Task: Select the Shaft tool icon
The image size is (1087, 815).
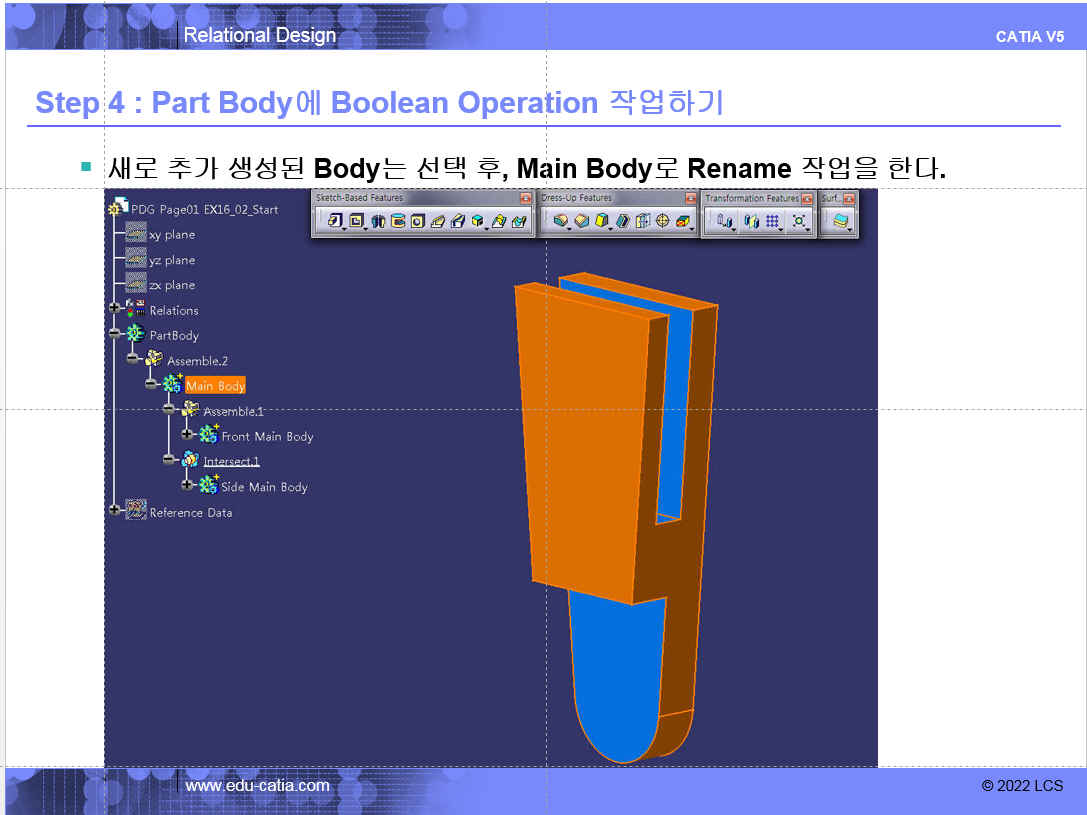Action: (379, 221)
